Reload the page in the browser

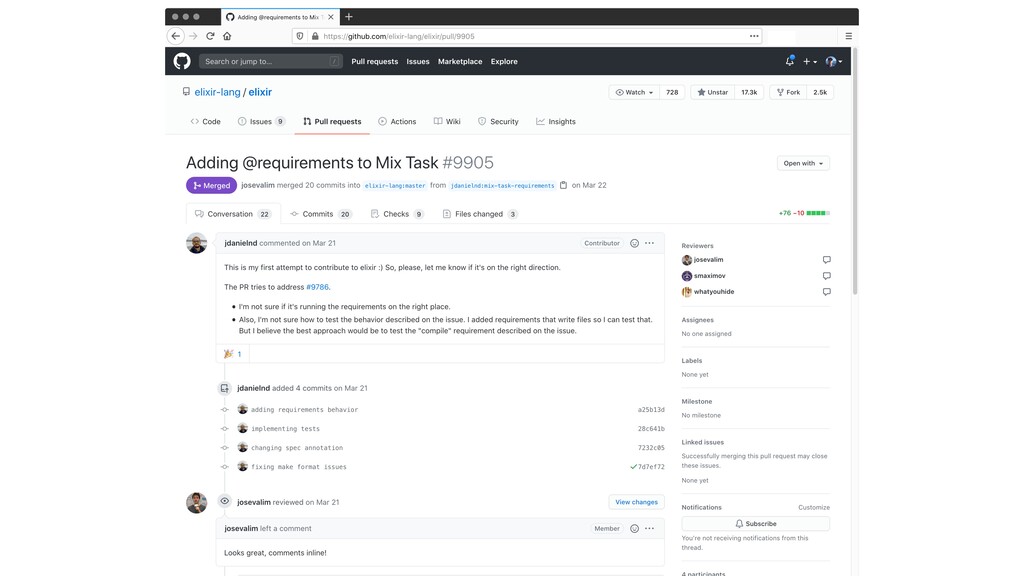(x=210, y=36)
